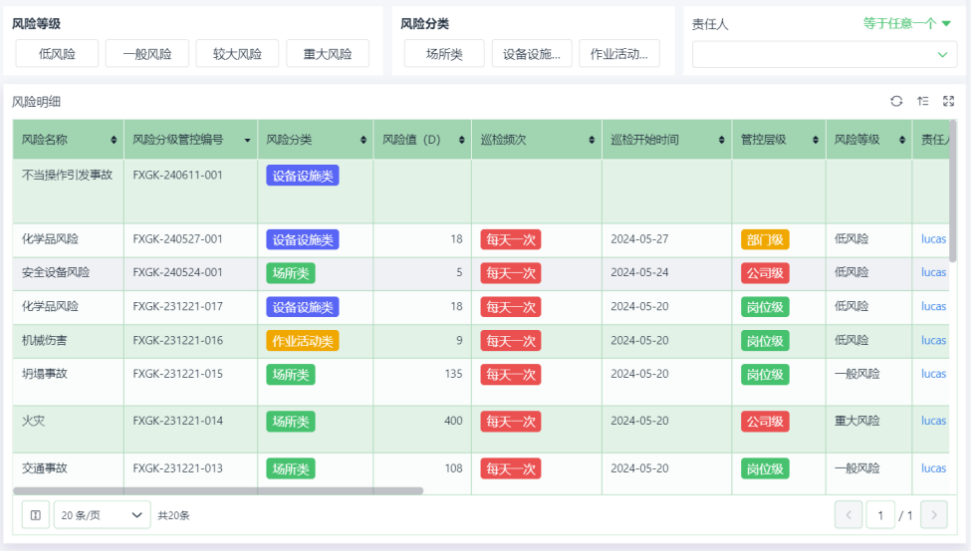The width and height of the screenshot is (971, 551).
Task: Click the next page arrow button
Action: point(934,515)
